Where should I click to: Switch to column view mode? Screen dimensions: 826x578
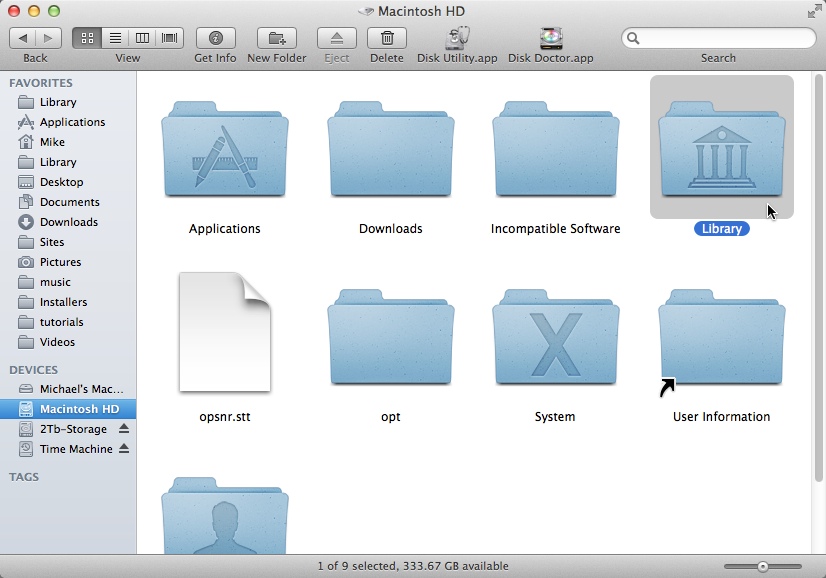point(142,38)
